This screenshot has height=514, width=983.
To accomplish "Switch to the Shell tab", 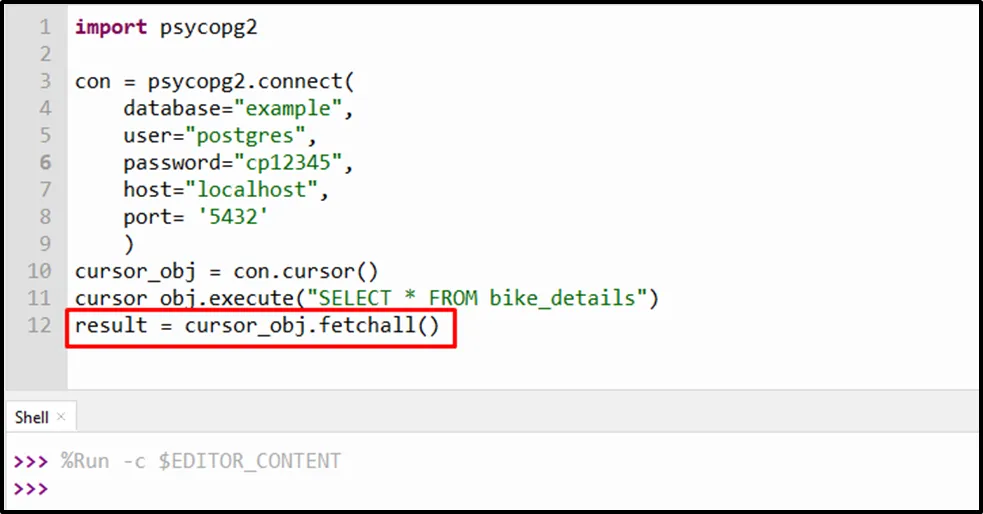I will (x=31, y=417).
